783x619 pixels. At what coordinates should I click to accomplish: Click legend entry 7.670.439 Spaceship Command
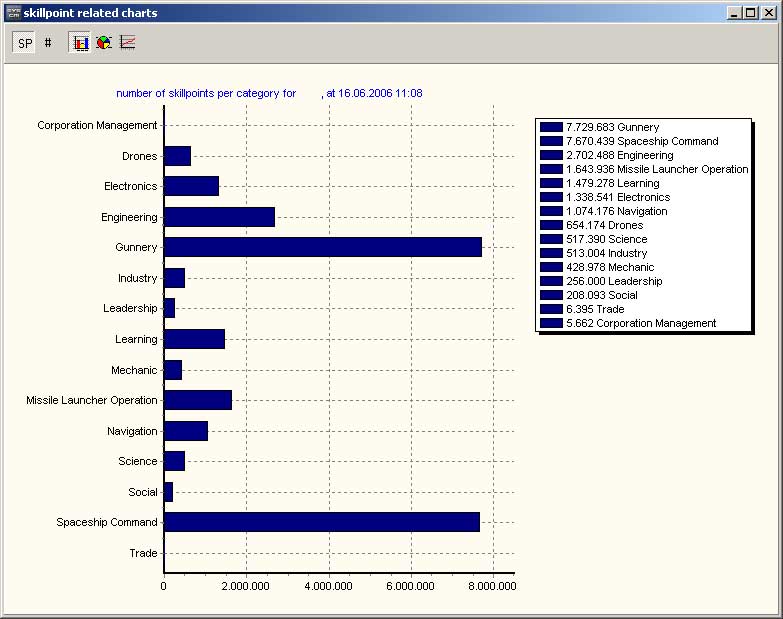coord(642,141)
